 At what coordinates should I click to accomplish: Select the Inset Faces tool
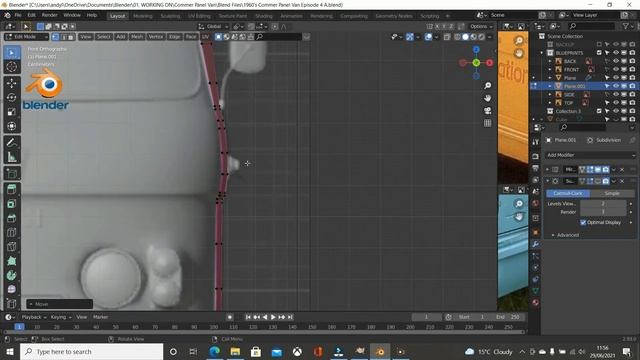pos(12,204)
